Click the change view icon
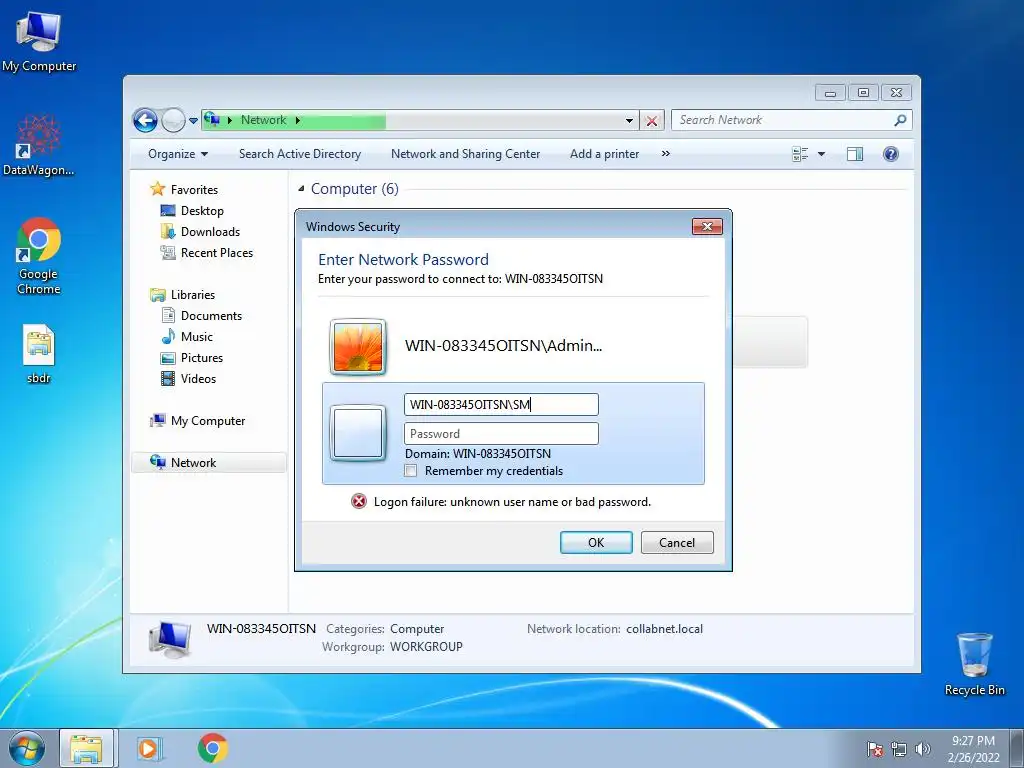This screenshot has width=1024, height=768. tap(800, 154)
